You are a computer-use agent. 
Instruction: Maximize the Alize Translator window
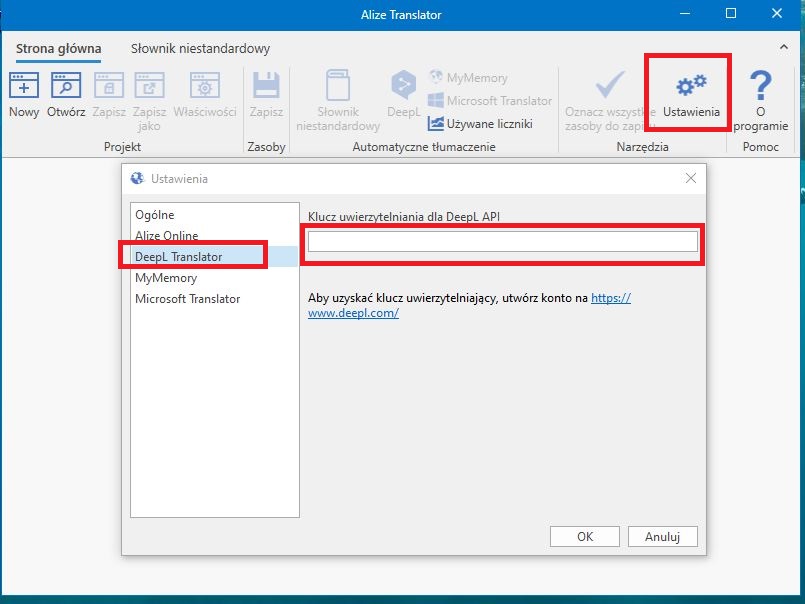click(x=731, y=14)
